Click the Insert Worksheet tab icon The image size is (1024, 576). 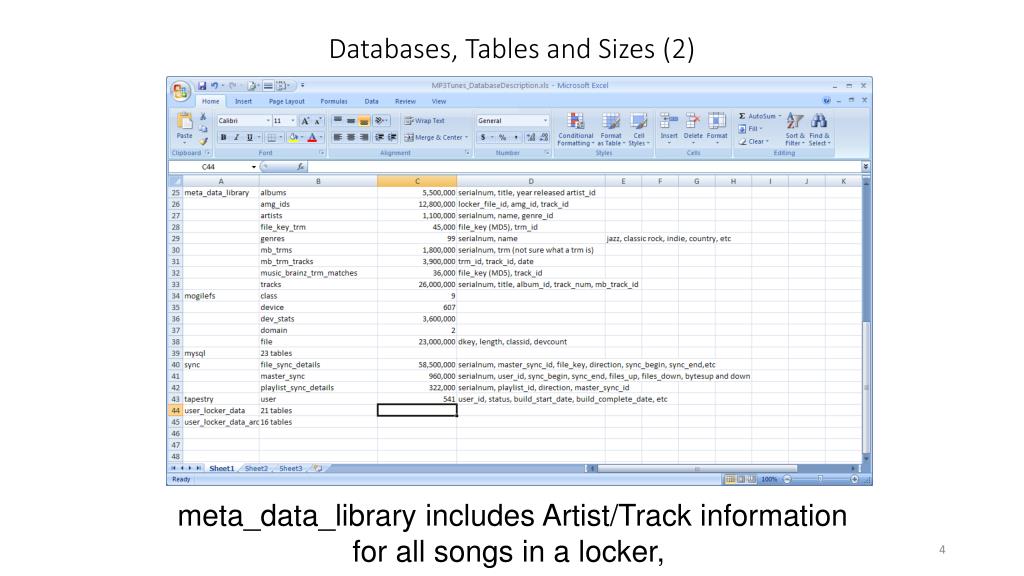pos(317,468)
